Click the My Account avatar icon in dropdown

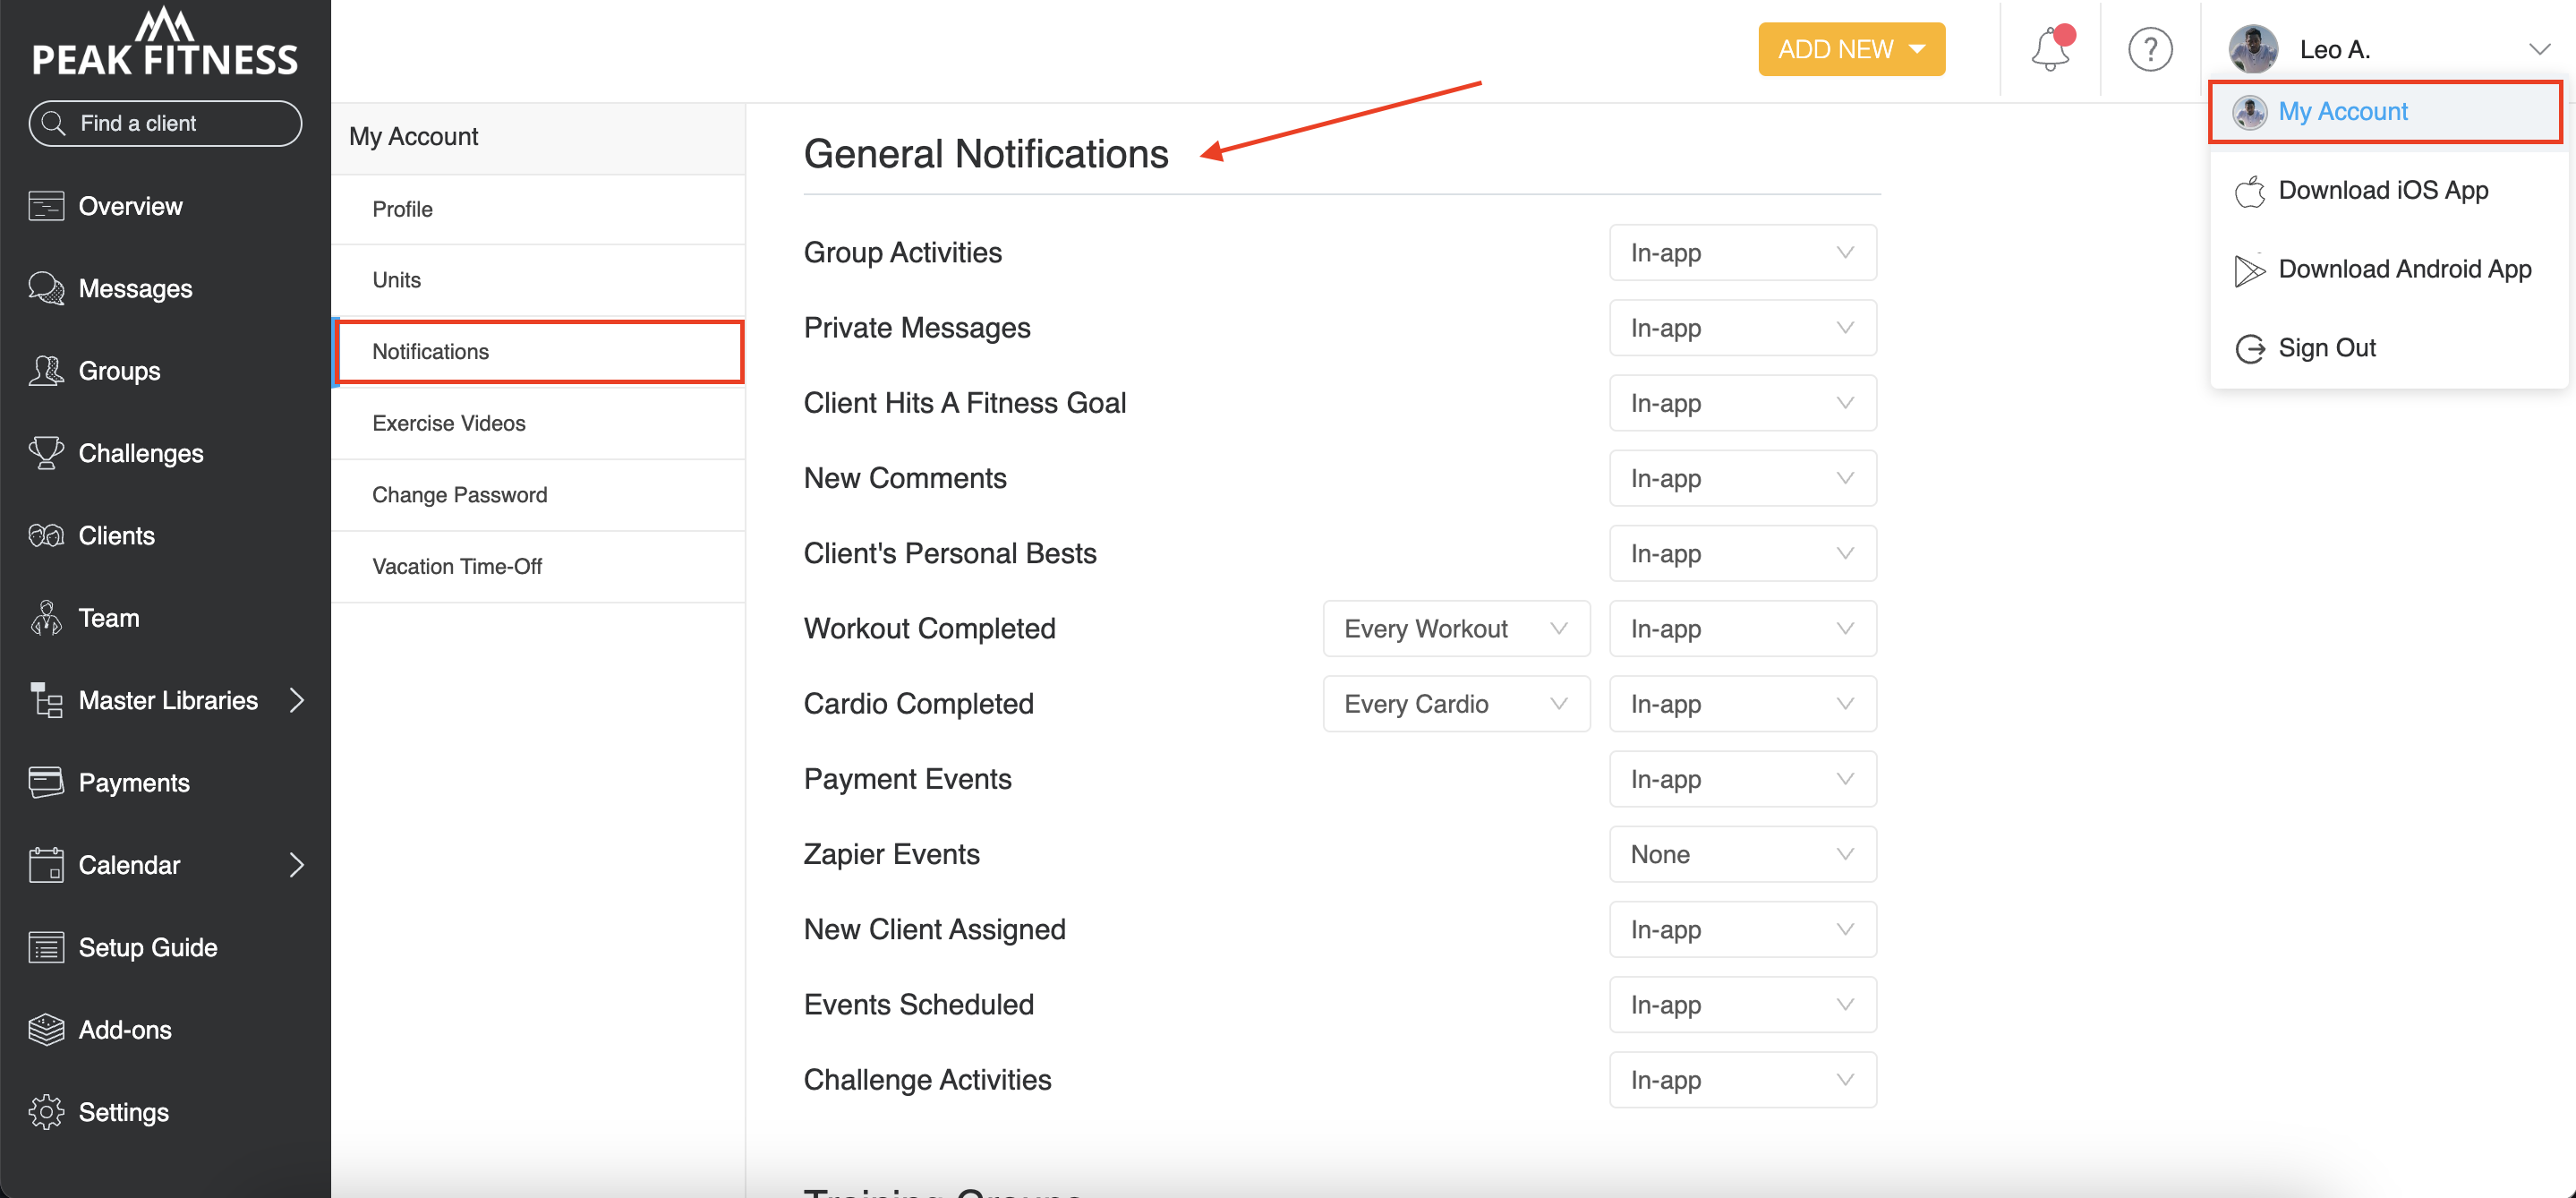2250,112
